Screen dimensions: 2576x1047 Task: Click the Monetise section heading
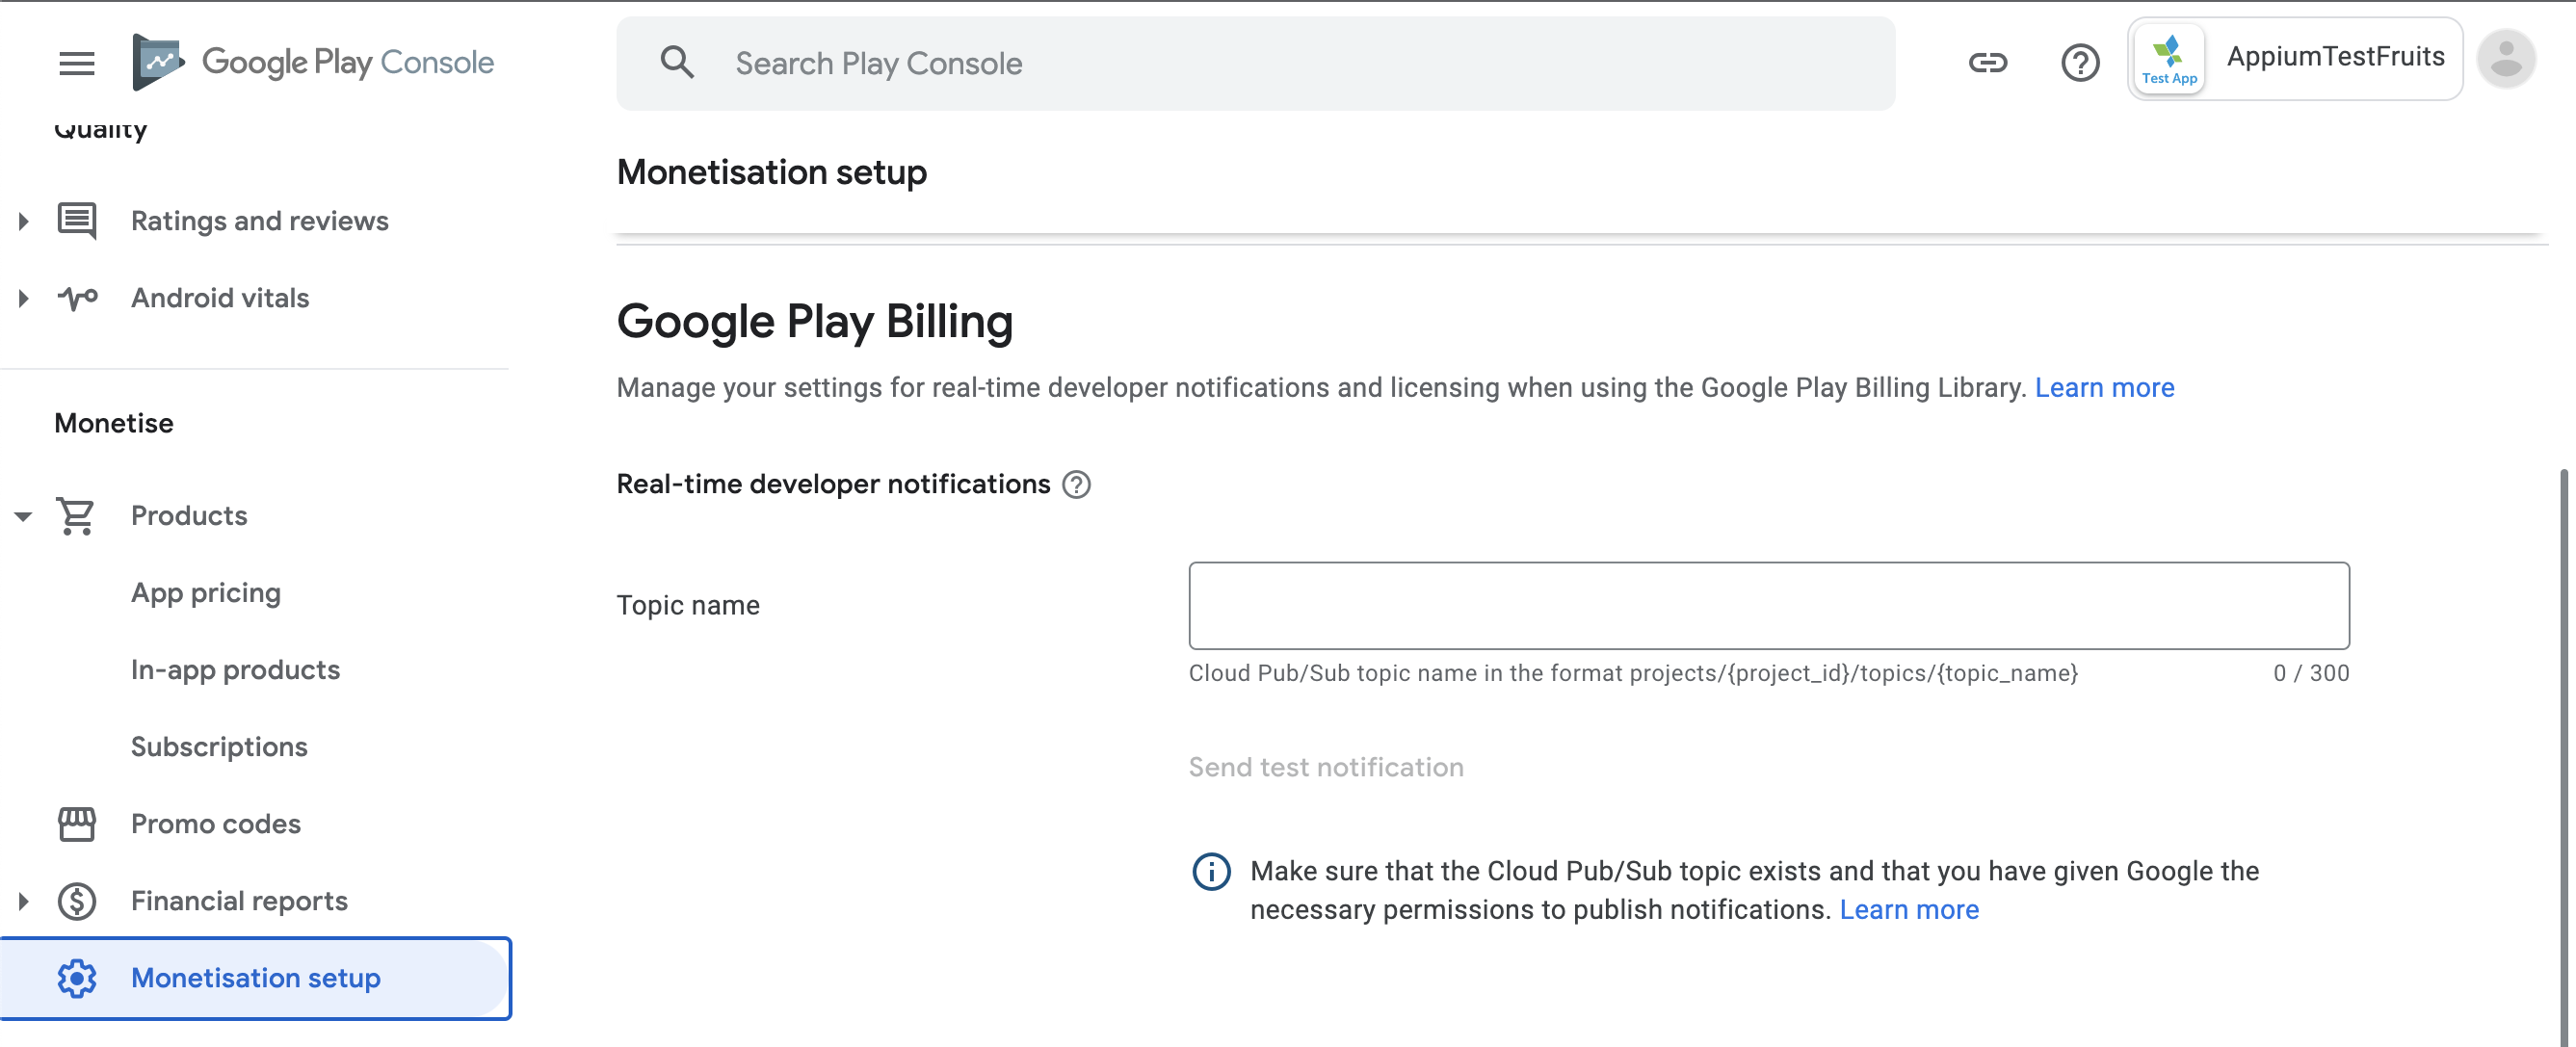click(113, 423)
